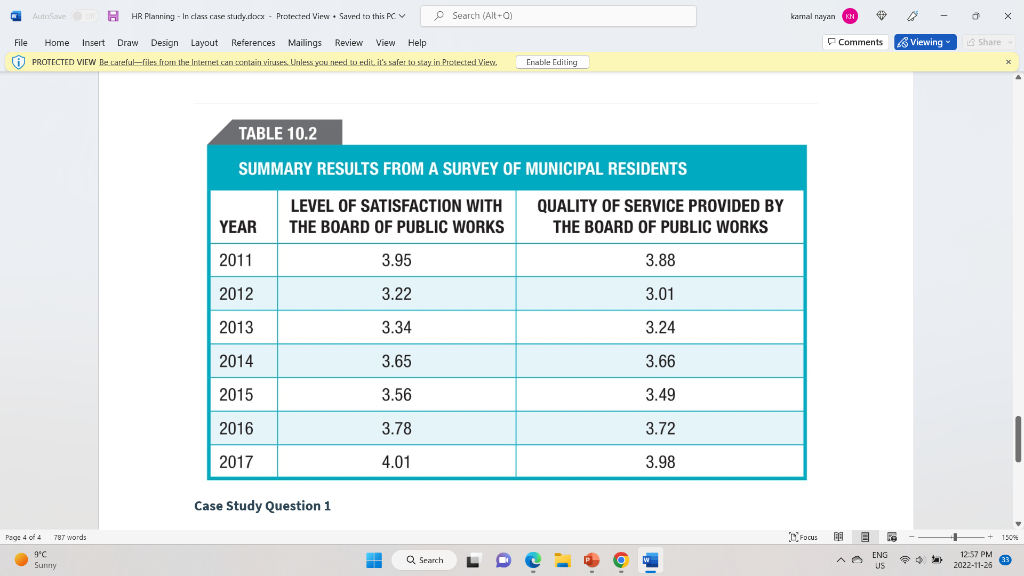1024x576 pixels.
Task: Click the Comments button
Action: pos(855,42)
